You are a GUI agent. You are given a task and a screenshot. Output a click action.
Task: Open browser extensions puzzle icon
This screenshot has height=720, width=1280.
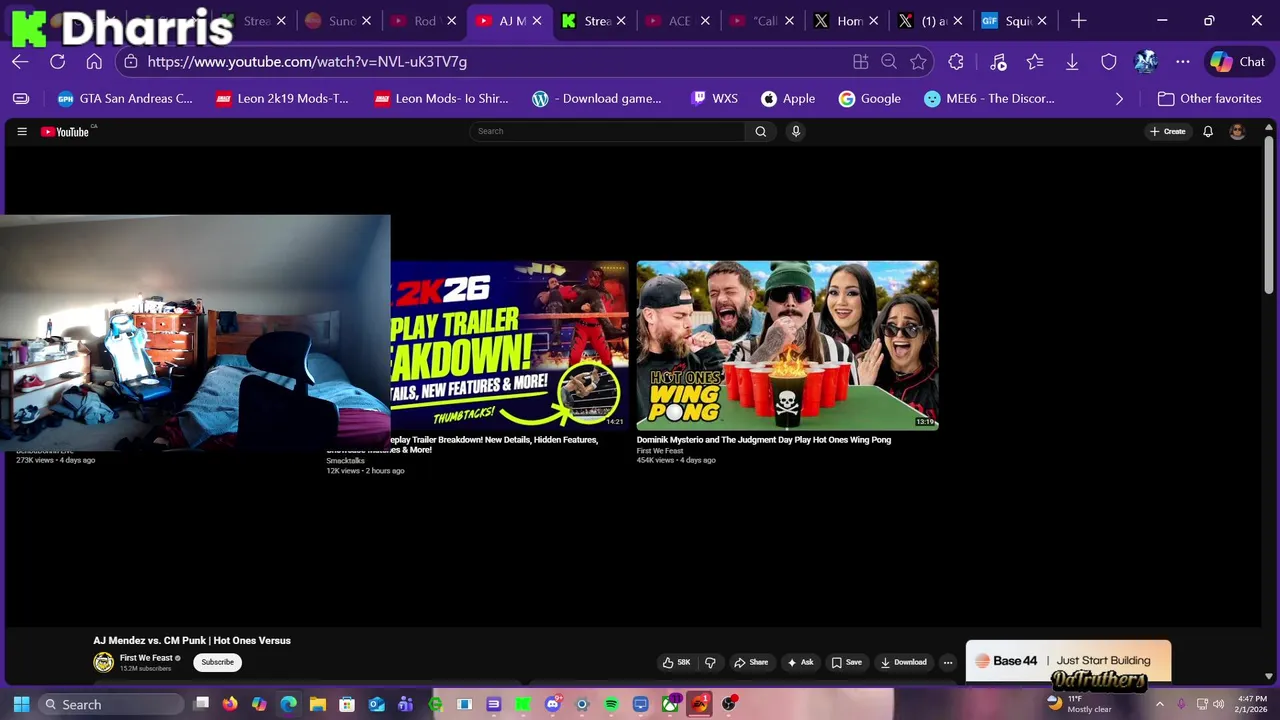pyautogui.click(x=956, y=62)
